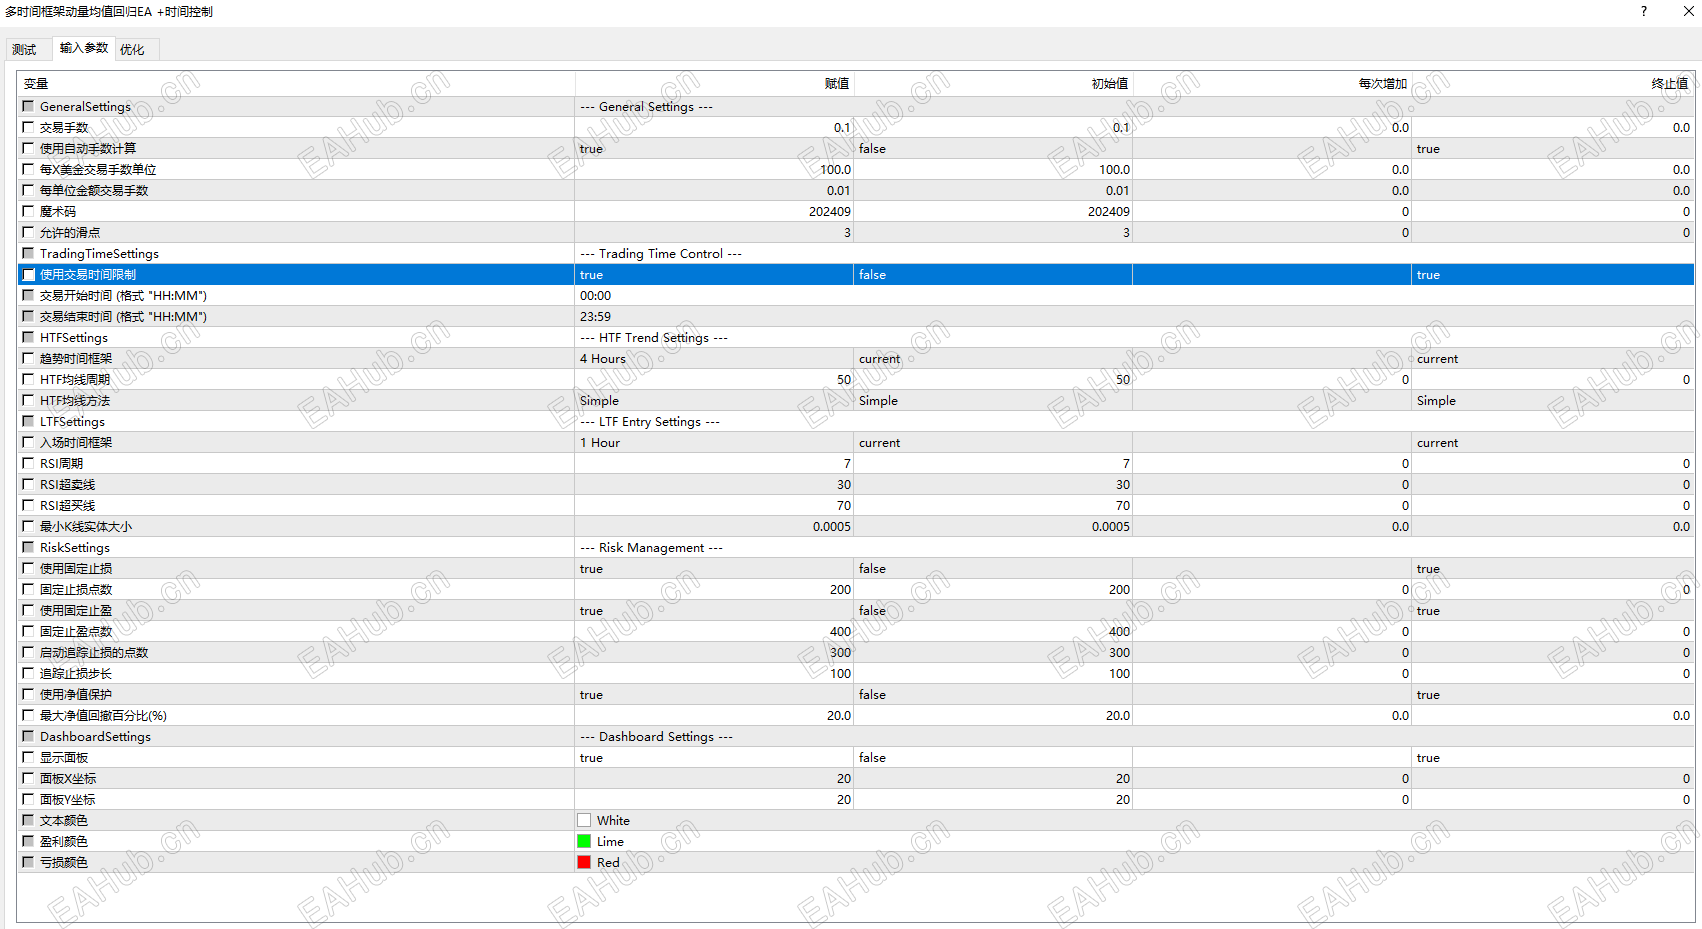This screenshot has height=929, width=1702.
Task: Open the Lime swatch for 盈利颜色
Action: pos(584,841)
